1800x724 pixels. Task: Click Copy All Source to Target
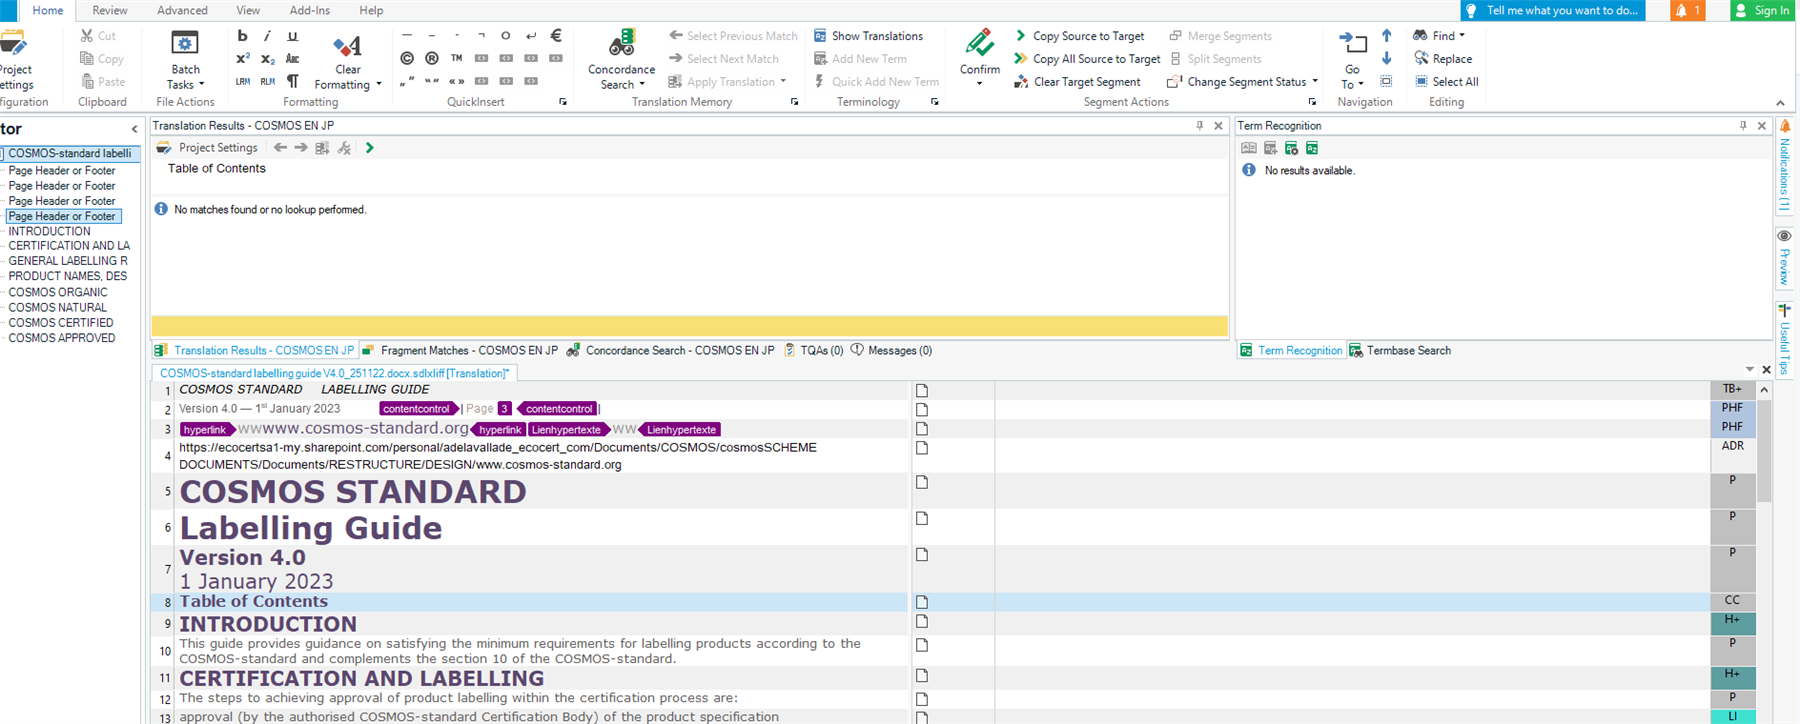click(x=1087, y=59)
